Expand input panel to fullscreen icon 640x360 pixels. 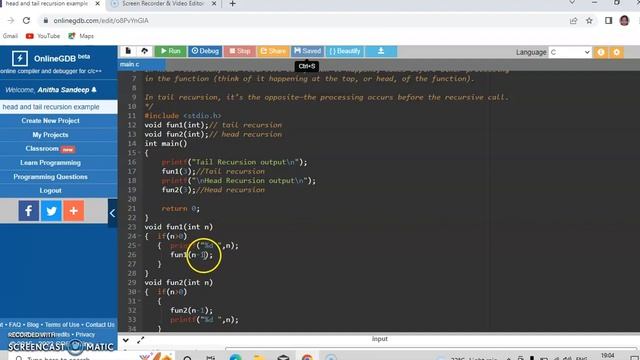tap(141, 340)
